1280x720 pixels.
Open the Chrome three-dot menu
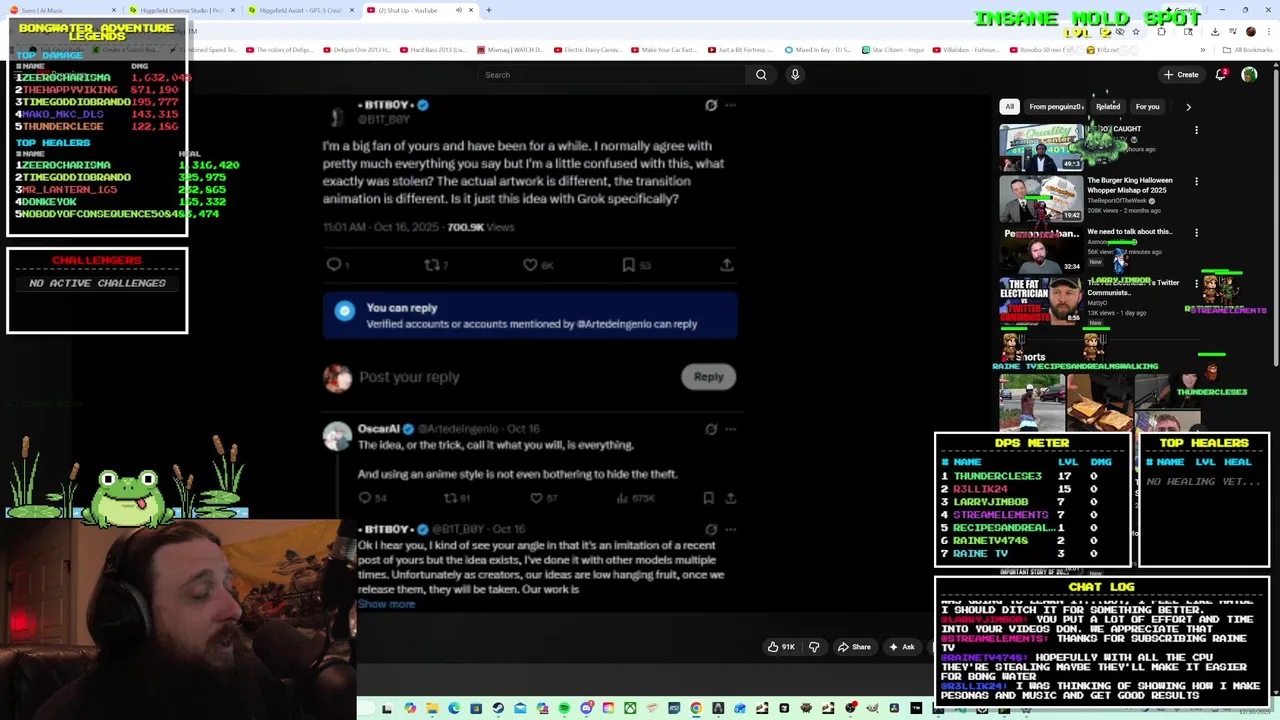coord(1269,32)
